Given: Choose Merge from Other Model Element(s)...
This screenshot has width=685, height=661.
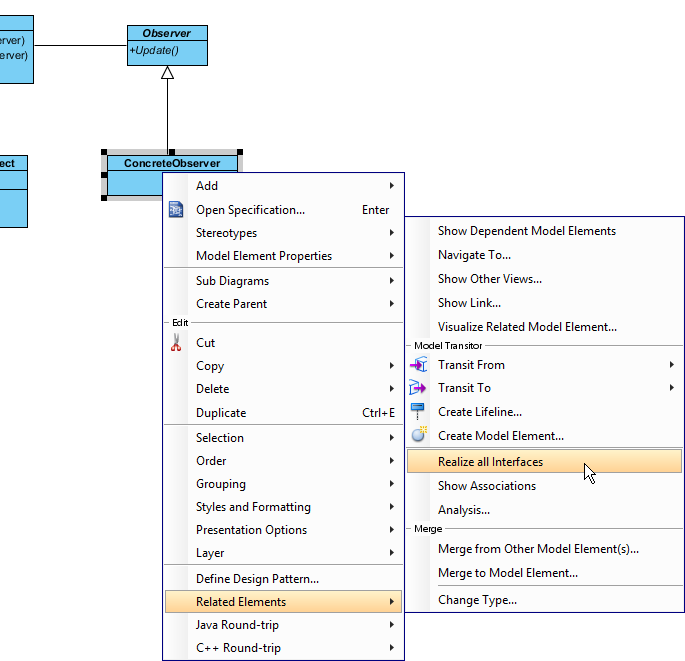Looking at the screenshot, I should [x=544, y=549].
